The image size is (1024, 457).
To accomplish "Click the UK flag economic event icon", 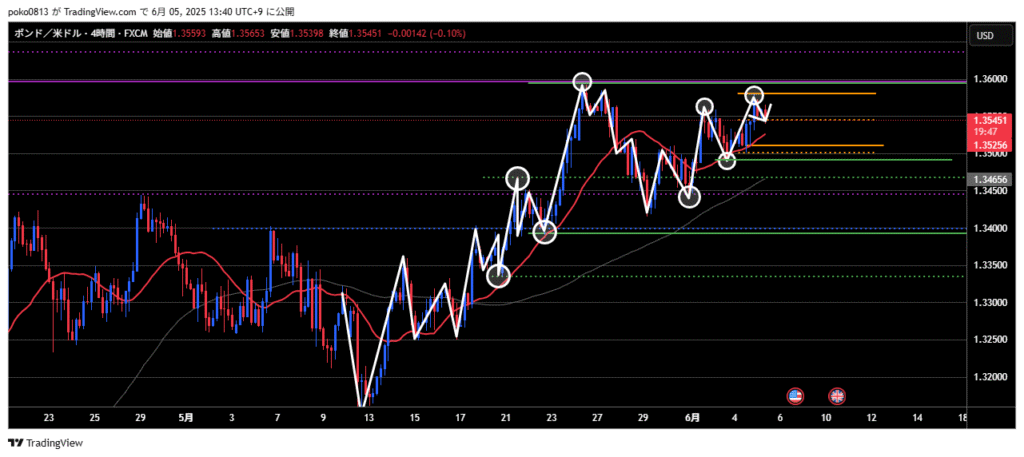I will point(836,395).
